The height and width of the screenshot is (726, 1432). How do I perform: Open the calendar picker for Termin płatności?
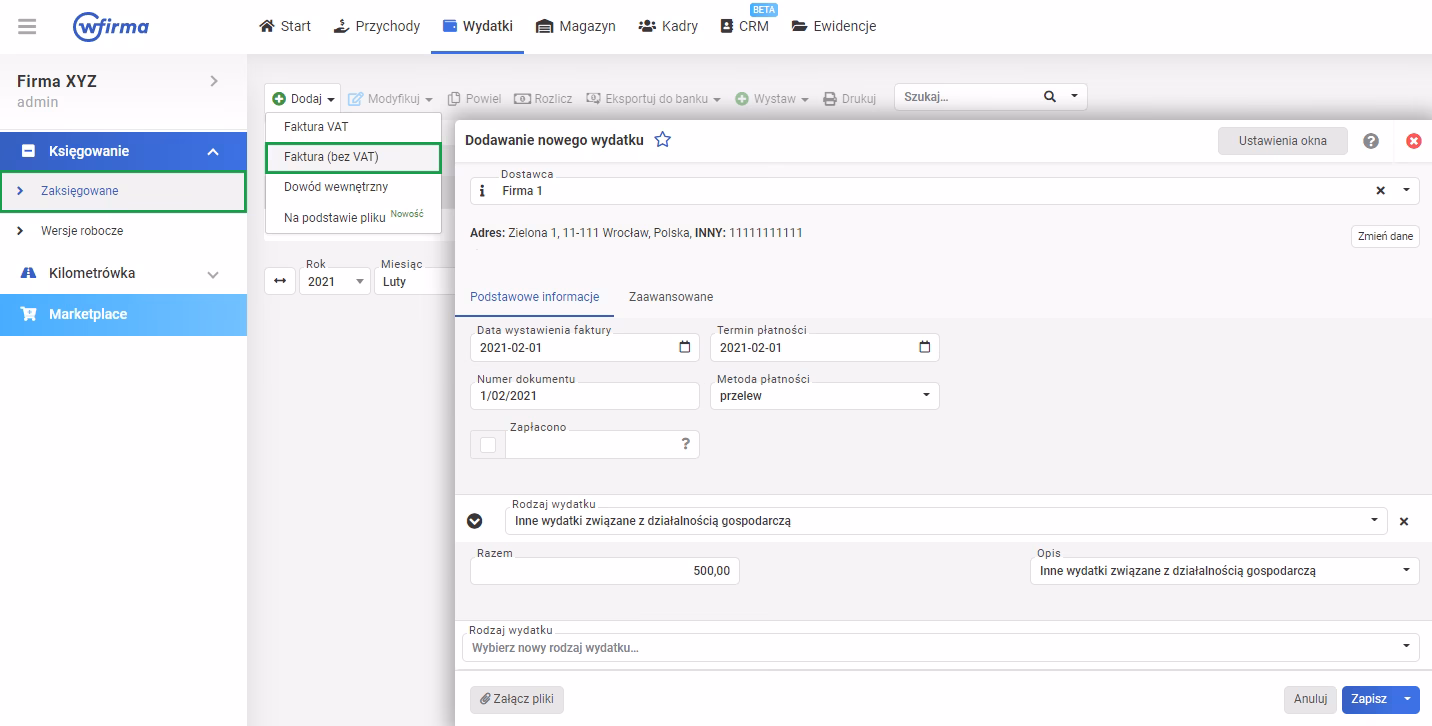tap(924, 347)
